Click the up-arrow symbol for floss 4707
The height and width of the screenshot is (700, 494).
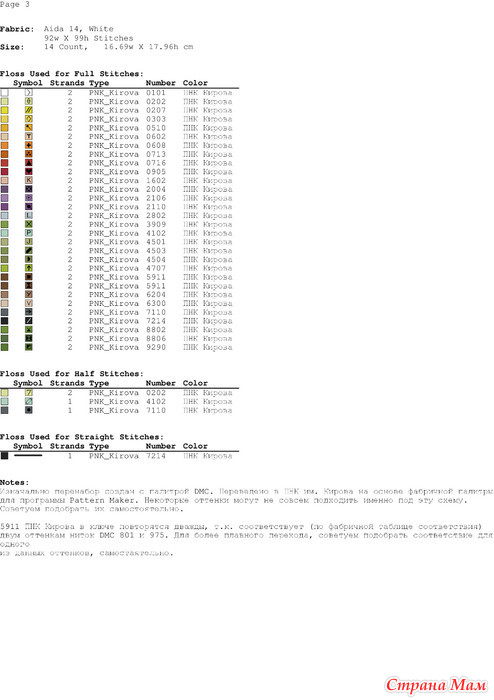(x=29, y=268)
